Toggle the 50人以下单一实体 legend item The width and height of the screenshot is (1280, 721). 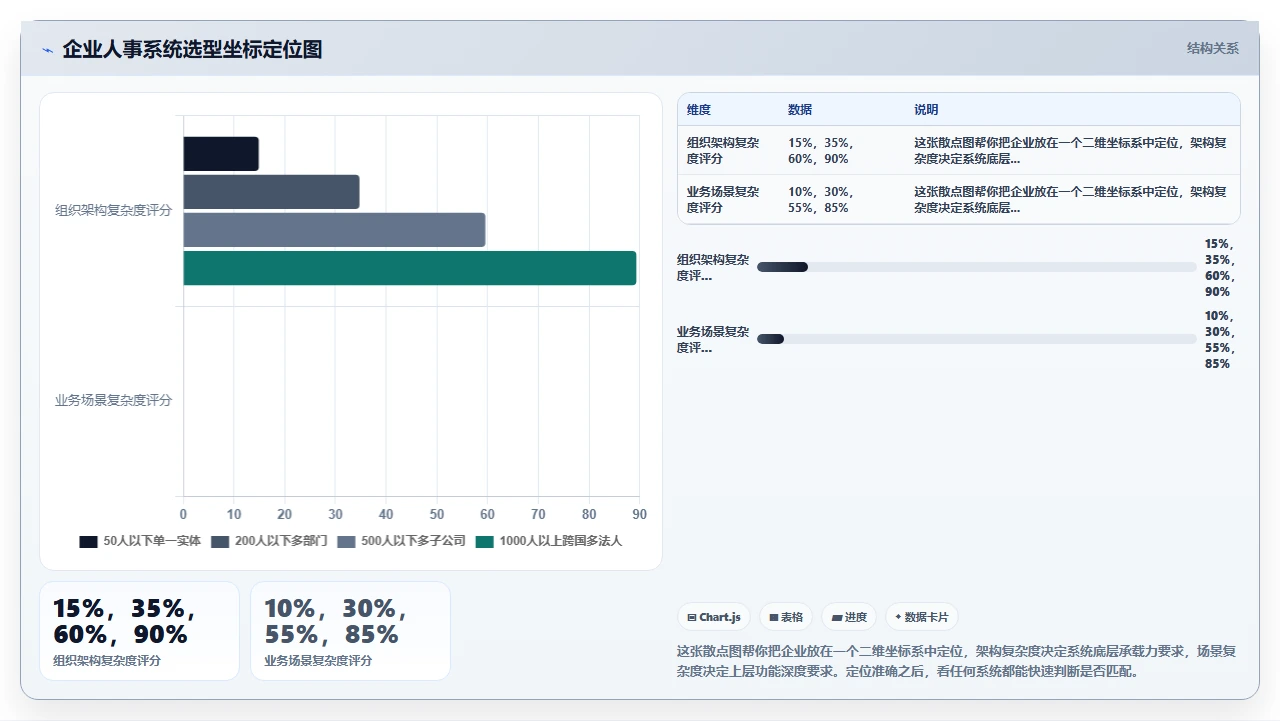click(x=140, y=541)
